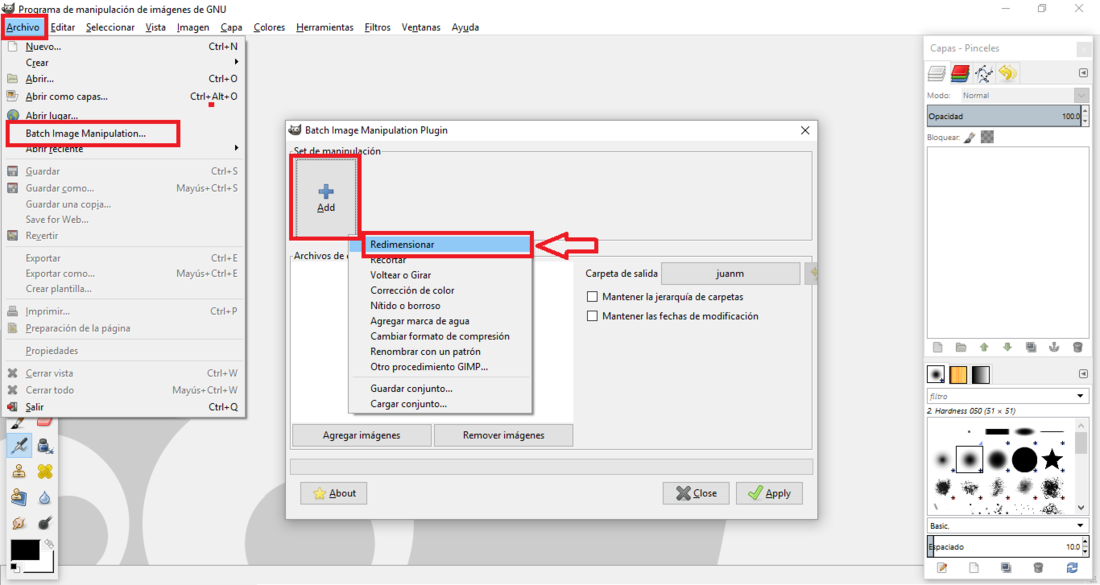Adjust the Opacidad slider
Screen dimensions: 1100x585
pos(1004,116)
